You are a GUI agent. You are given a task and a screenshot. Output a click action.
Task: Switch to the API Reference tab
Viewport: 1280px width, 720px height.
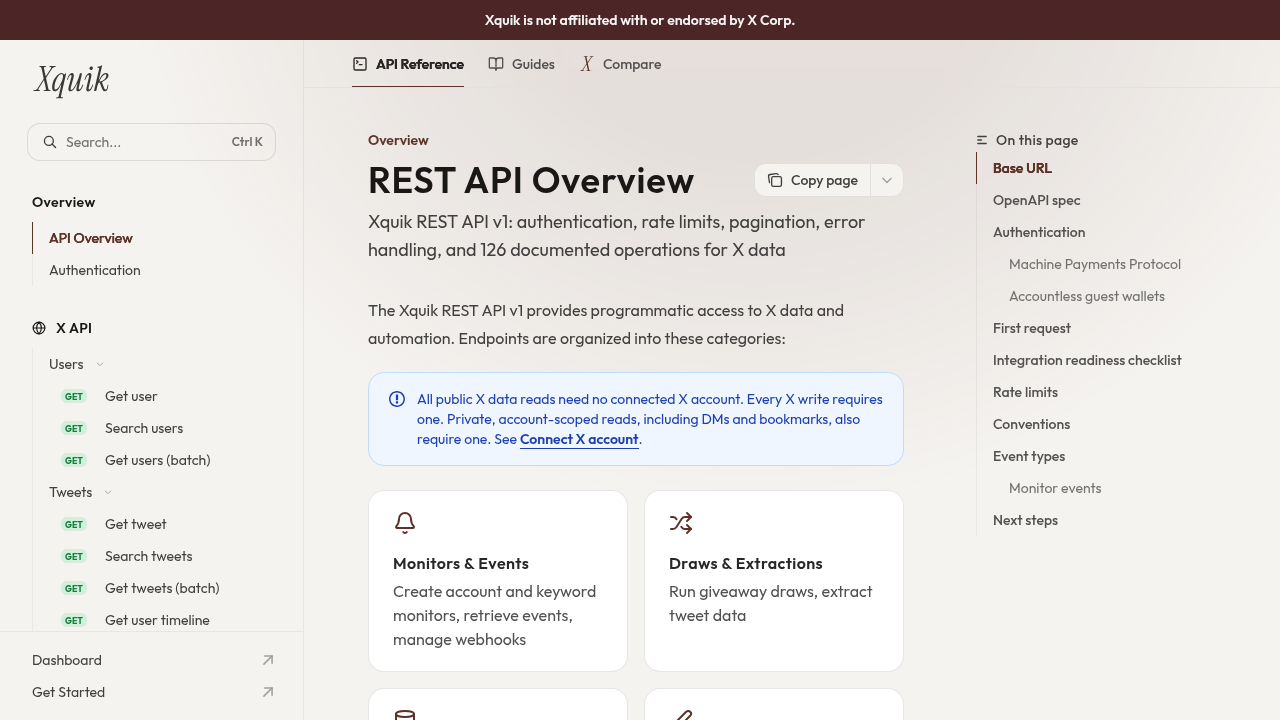[408, 64]
